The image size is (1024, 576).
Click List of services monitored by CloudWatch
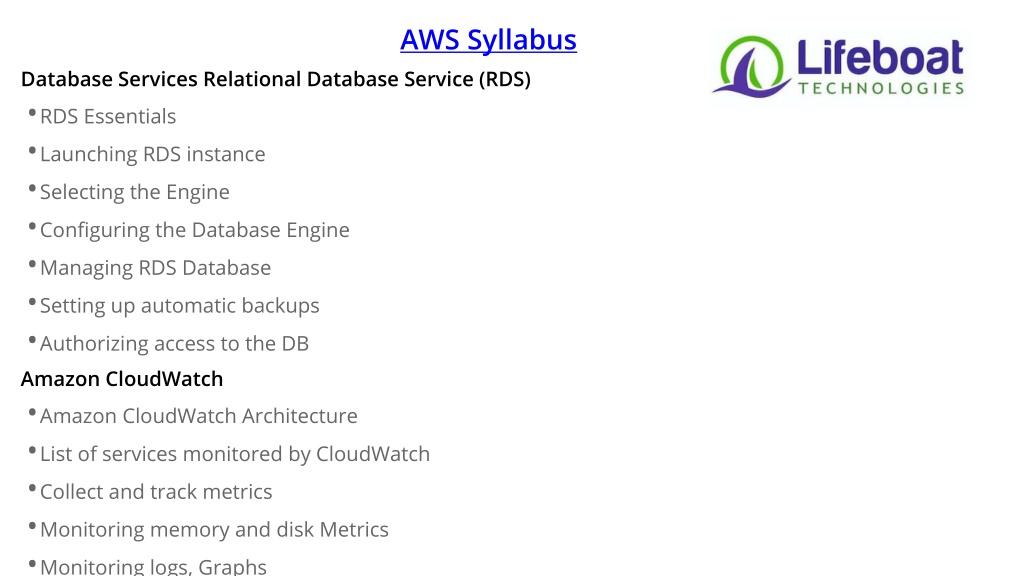tap(235, 454)
